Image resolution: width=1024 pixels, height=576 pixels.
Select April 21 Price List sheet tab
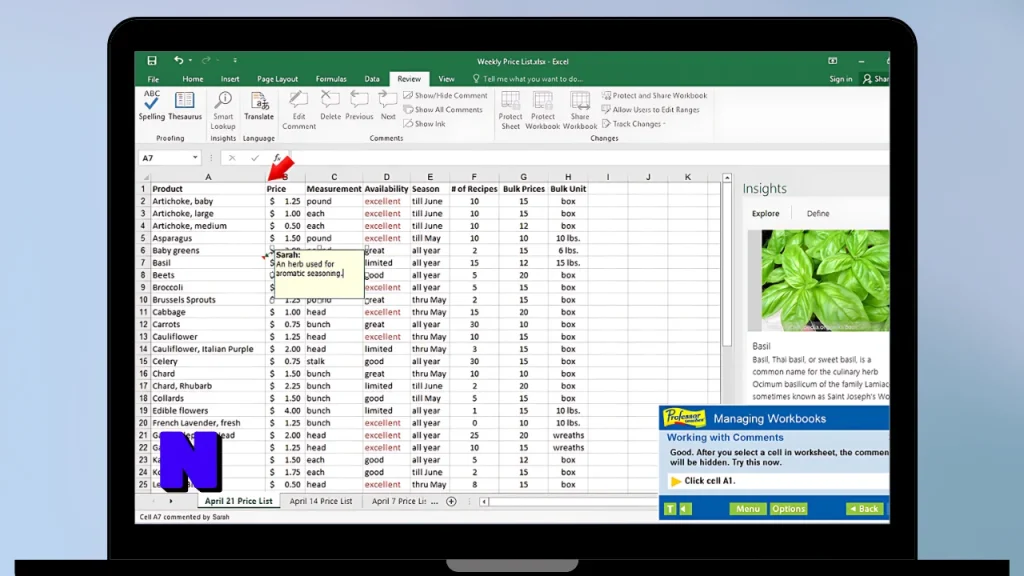(238, 501)
